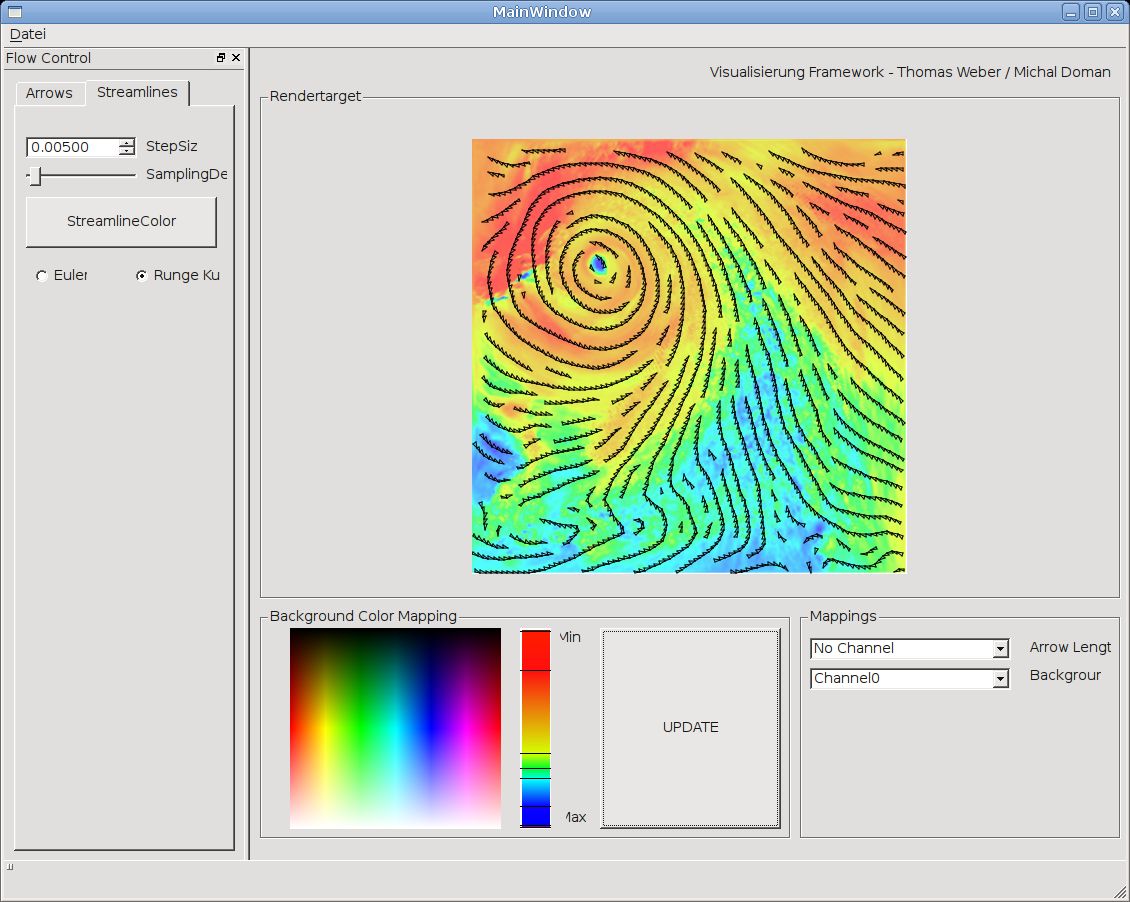The height and width of the screenshot is (902, 1130).
Task: Float the Flow Control dock panel
Action: (221, 58)
